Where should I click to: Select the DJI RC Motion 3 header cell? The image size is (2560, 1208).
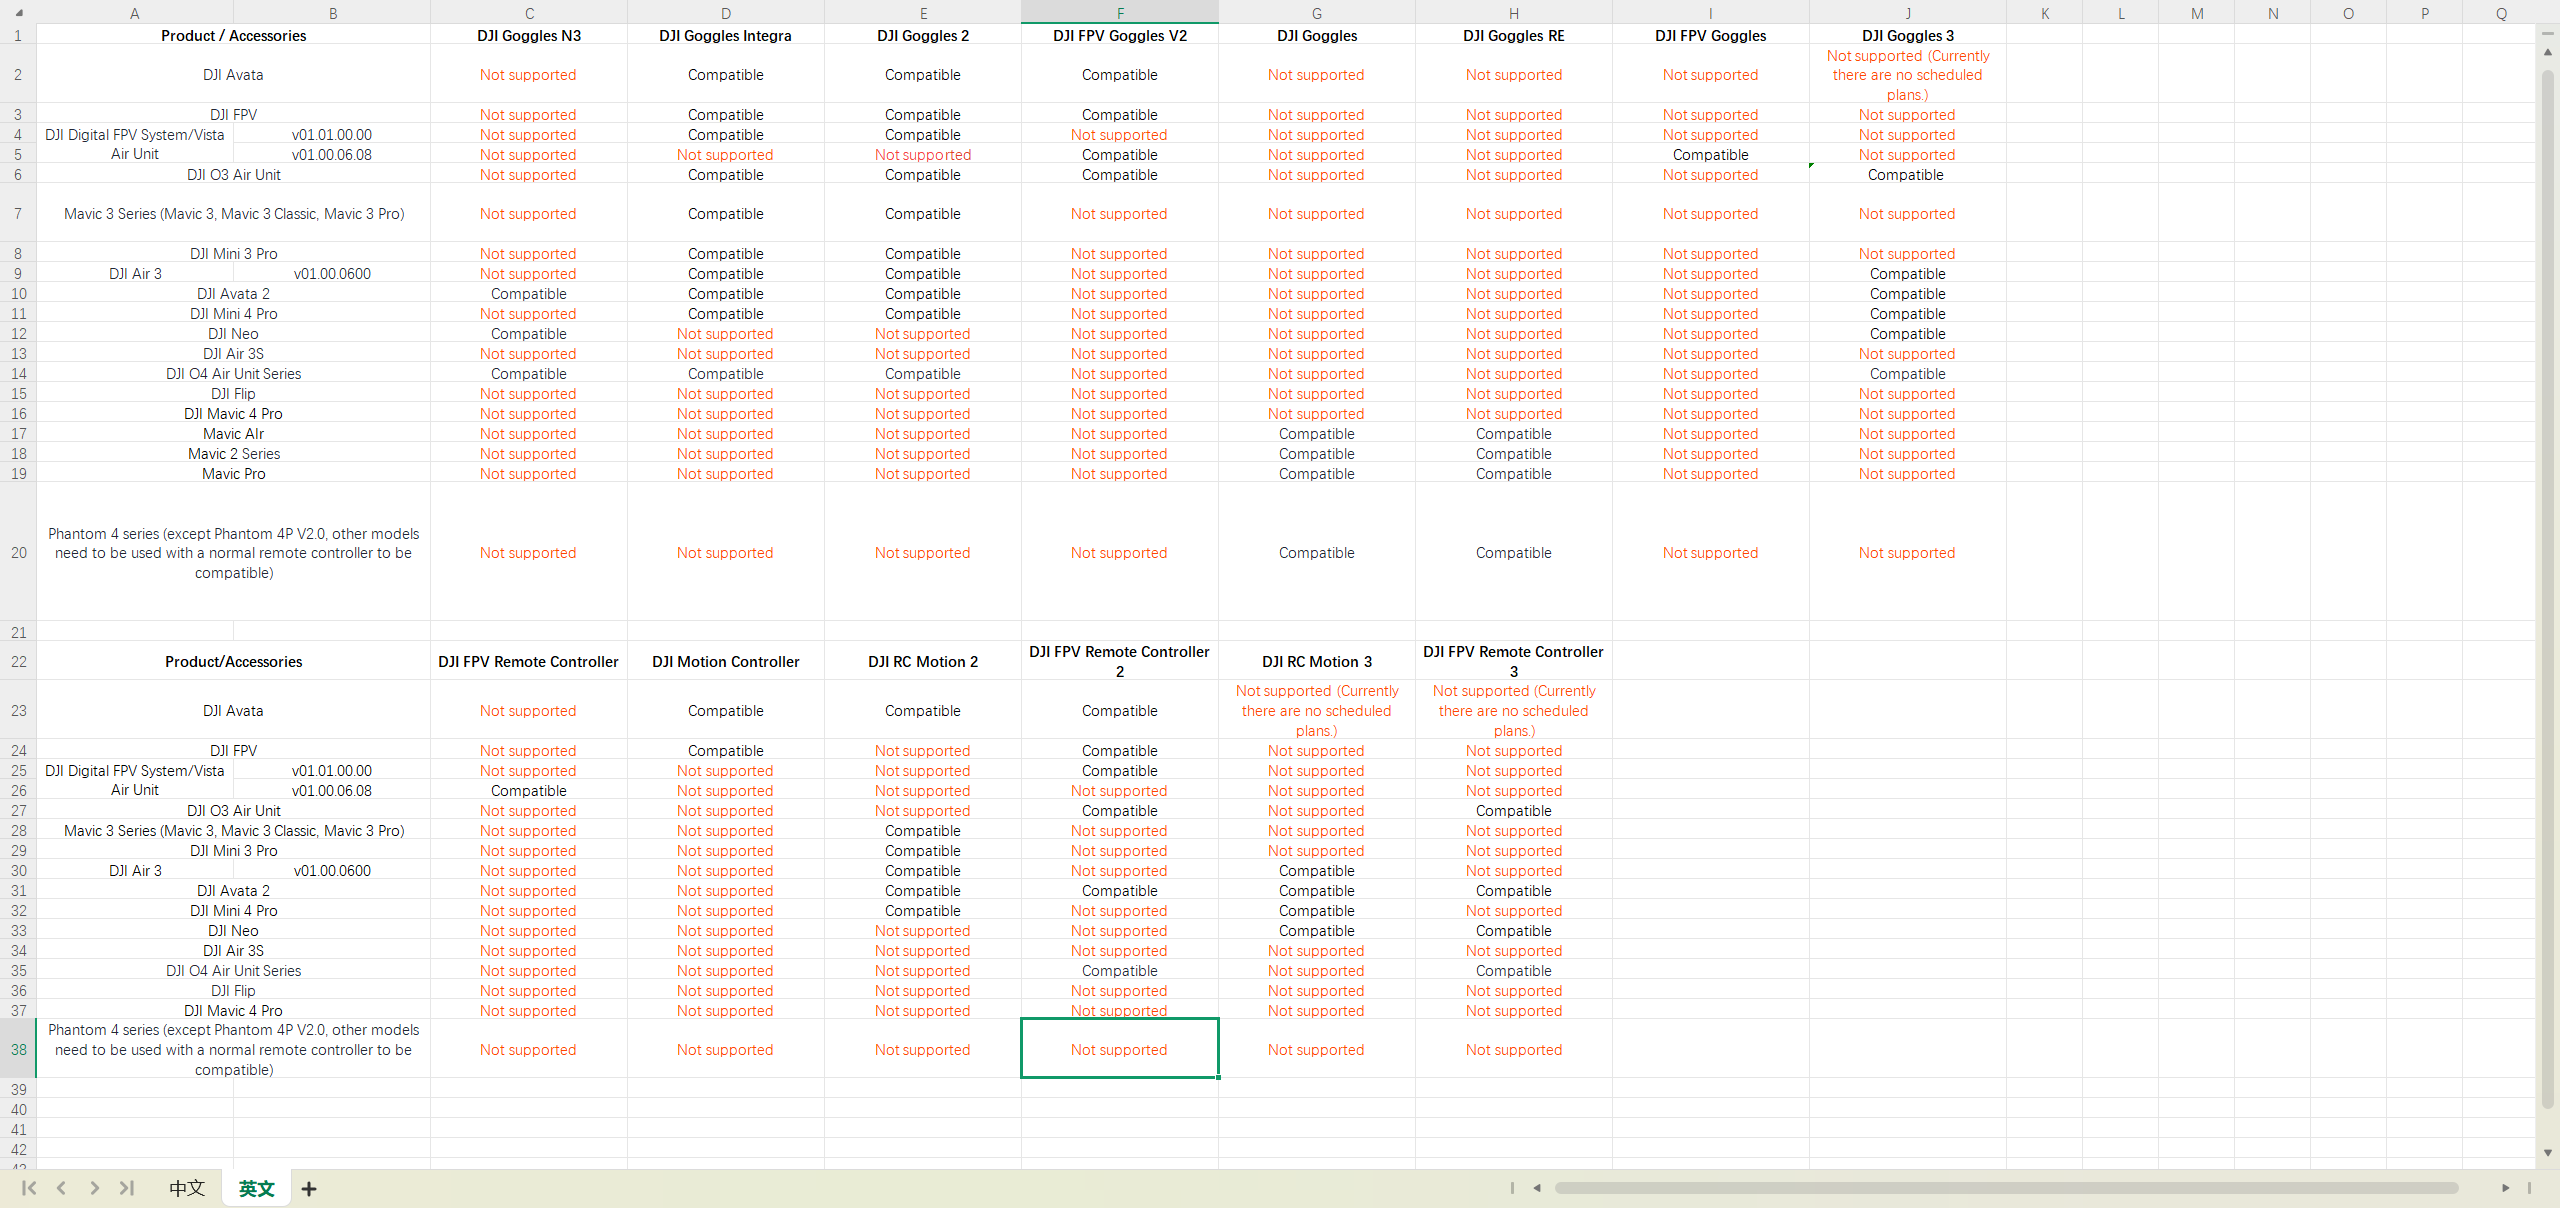(x=1316, y=661)
